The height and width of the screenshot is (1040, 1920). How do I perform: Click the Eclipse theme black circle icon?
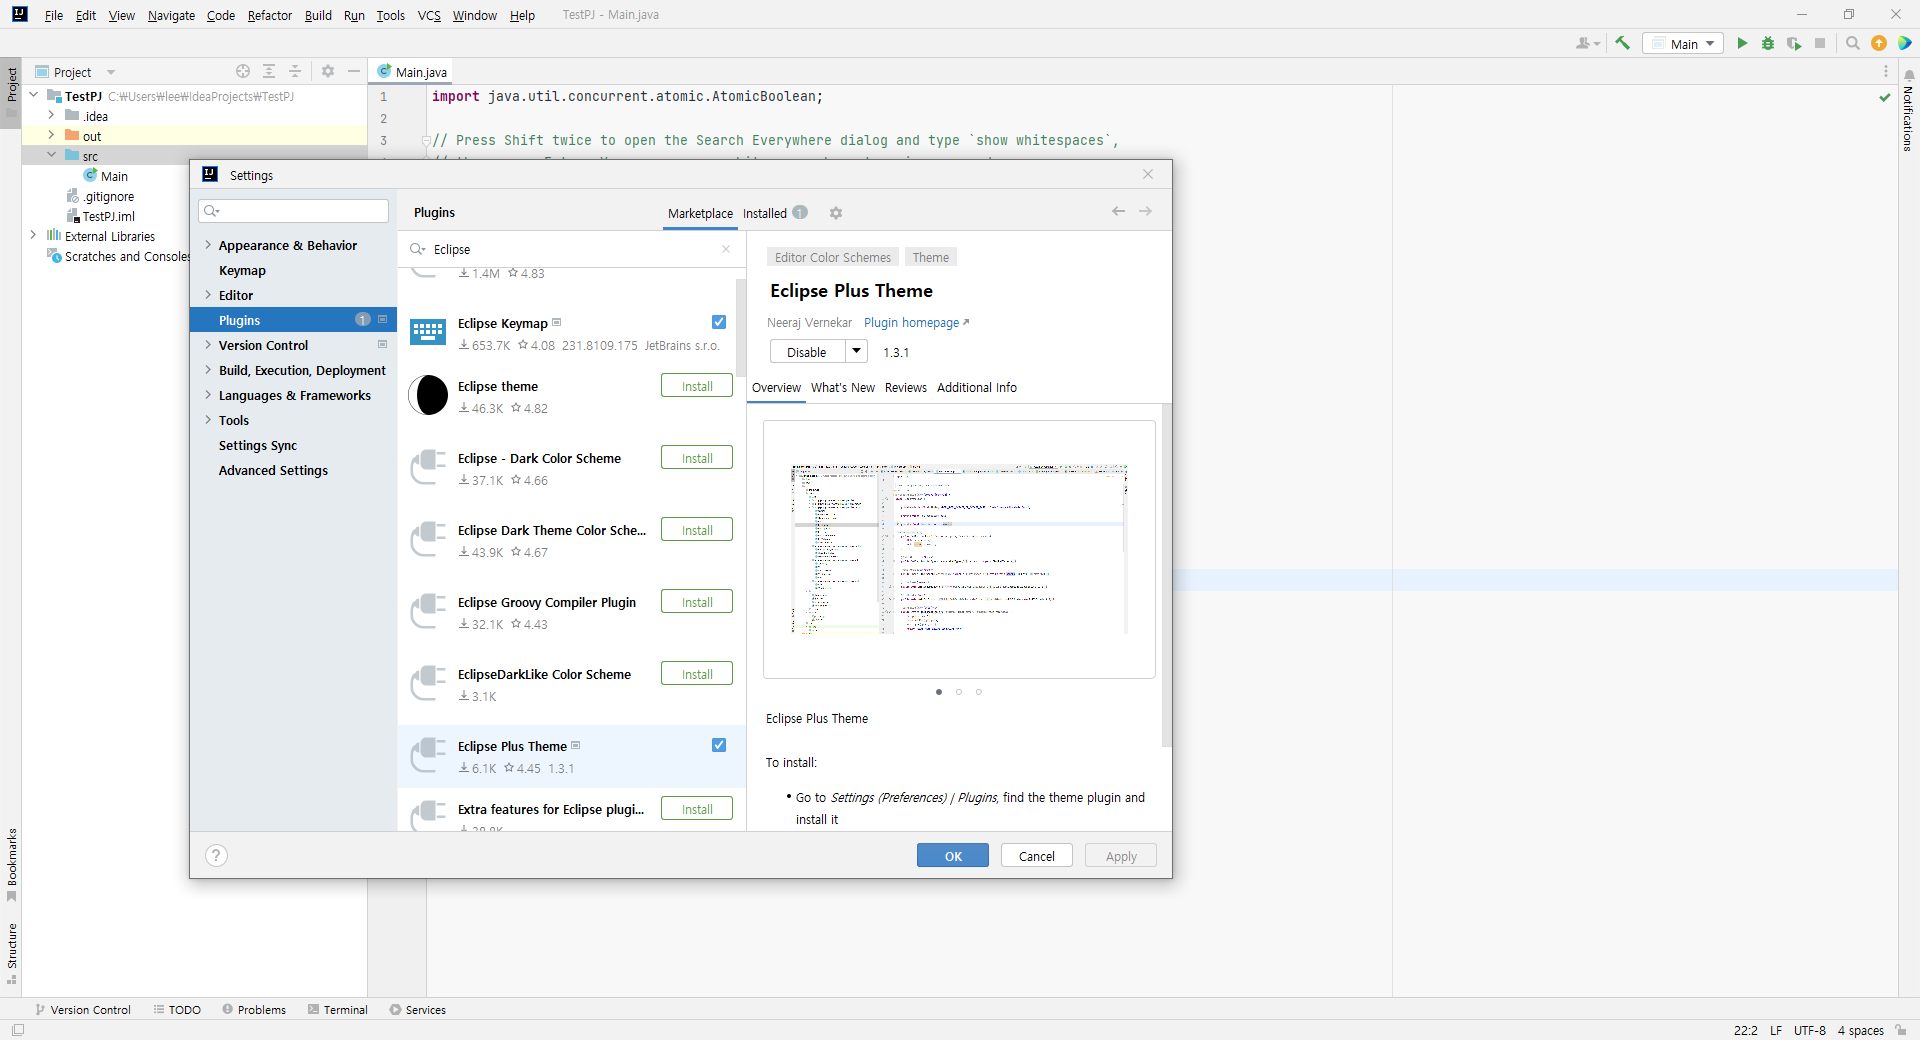click(428, 395)
